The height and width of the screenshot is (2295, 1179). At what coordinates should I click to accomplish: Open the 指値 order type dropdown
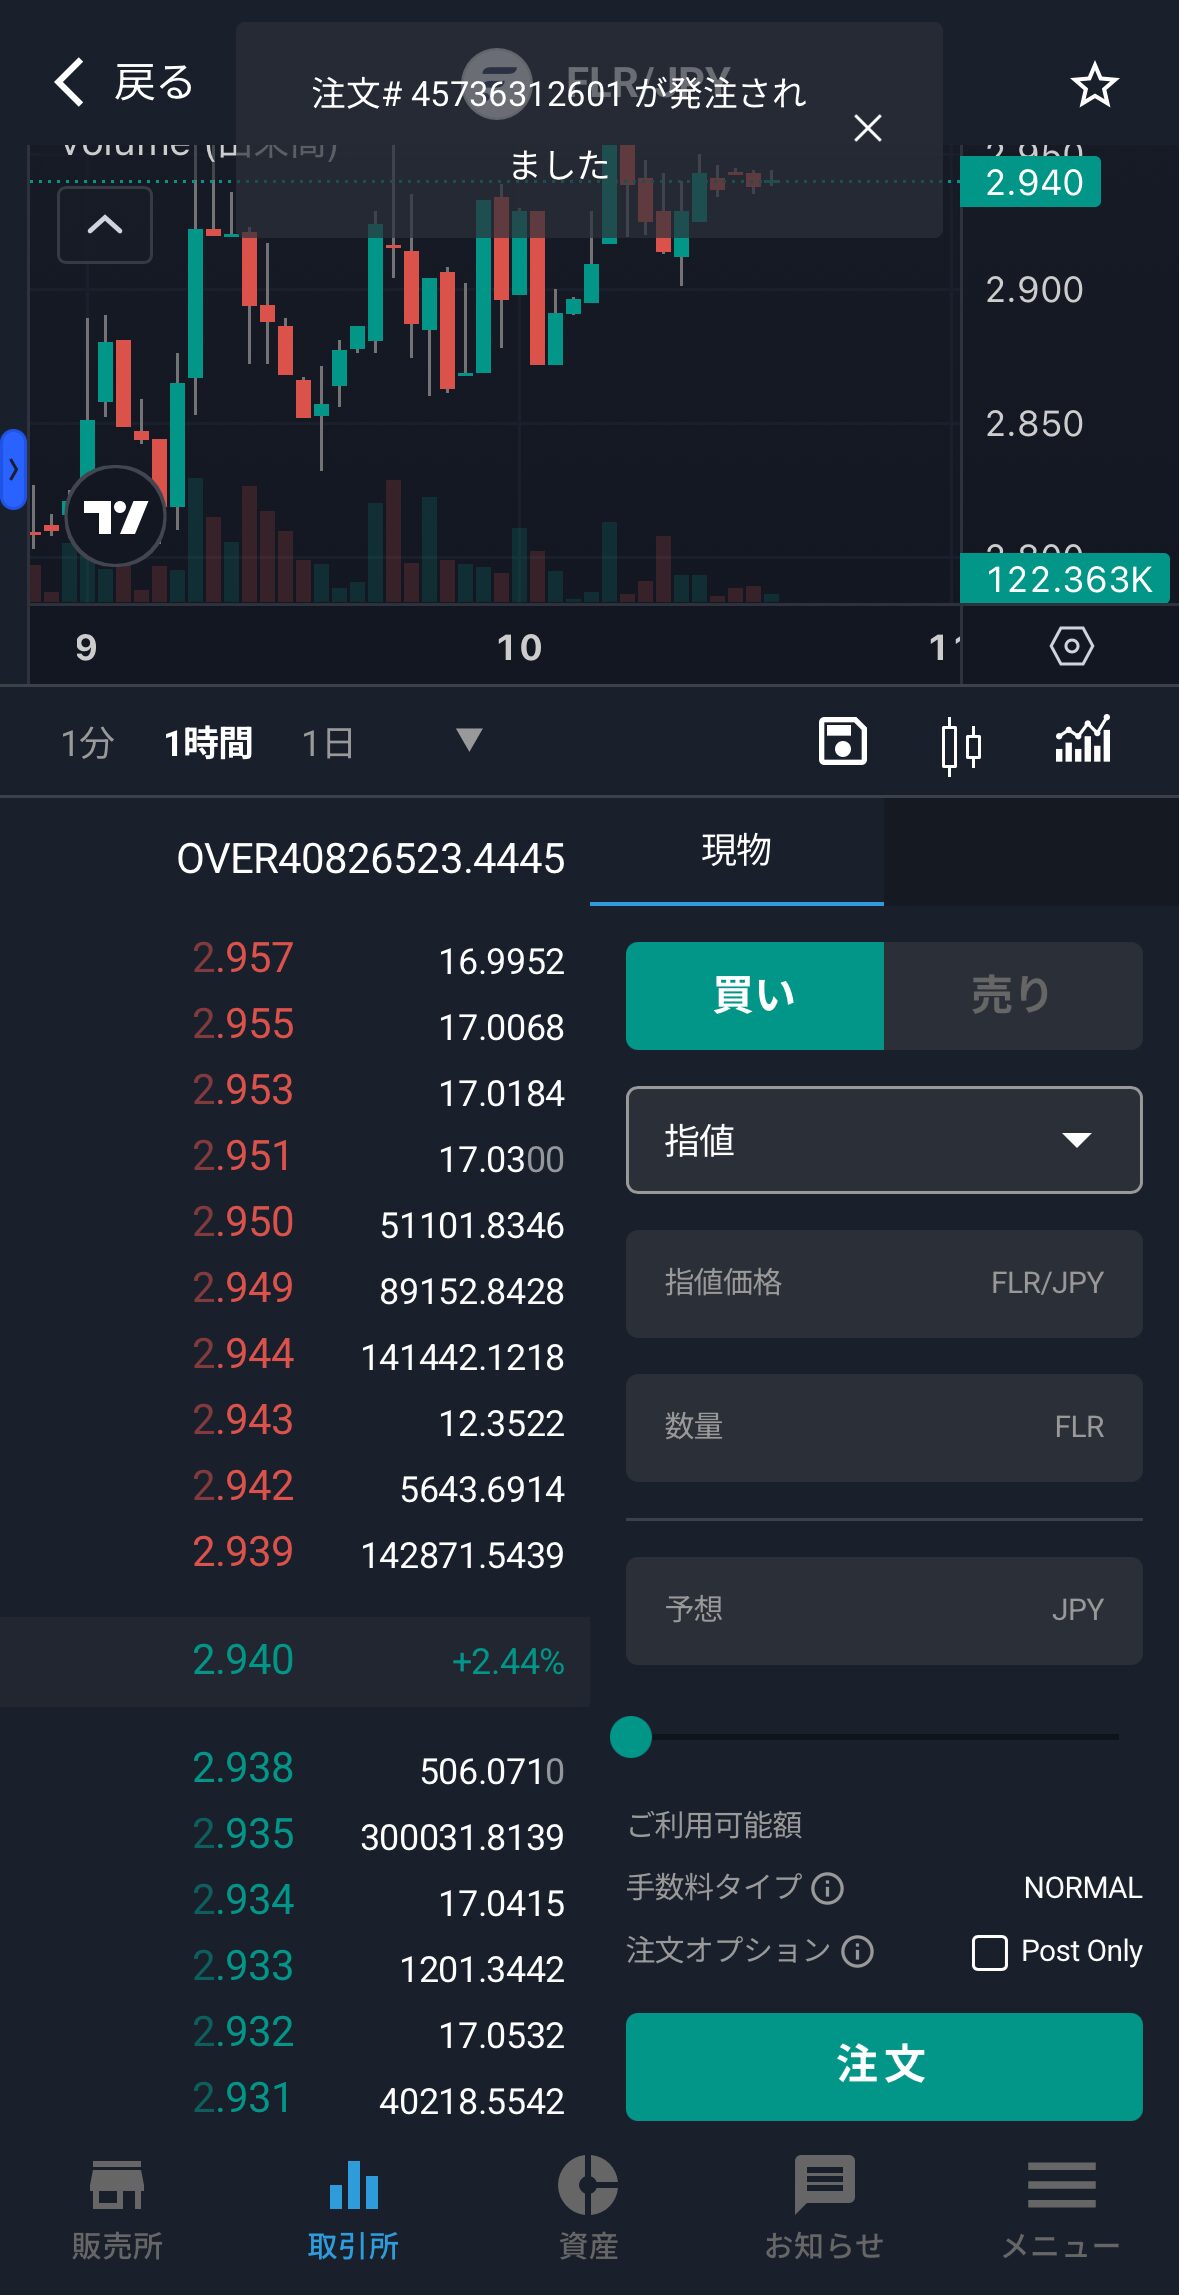click(x=884, y=1140)
